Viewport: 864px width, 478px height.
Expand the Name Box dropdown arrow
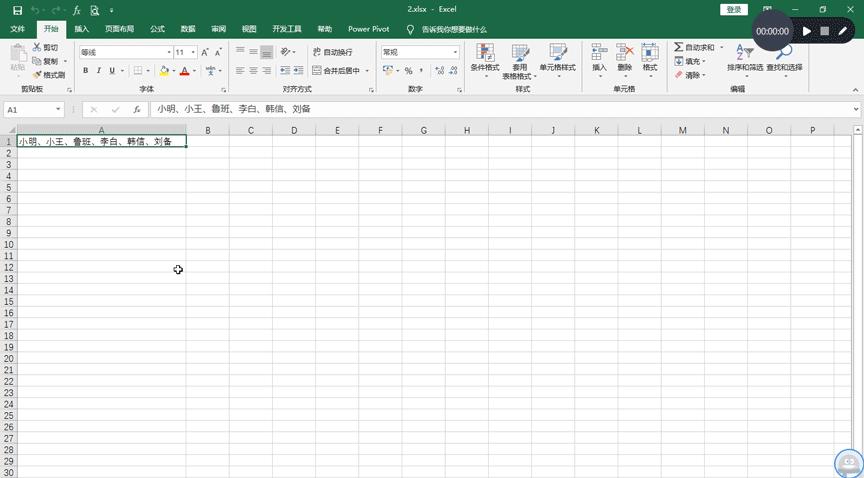59,109
